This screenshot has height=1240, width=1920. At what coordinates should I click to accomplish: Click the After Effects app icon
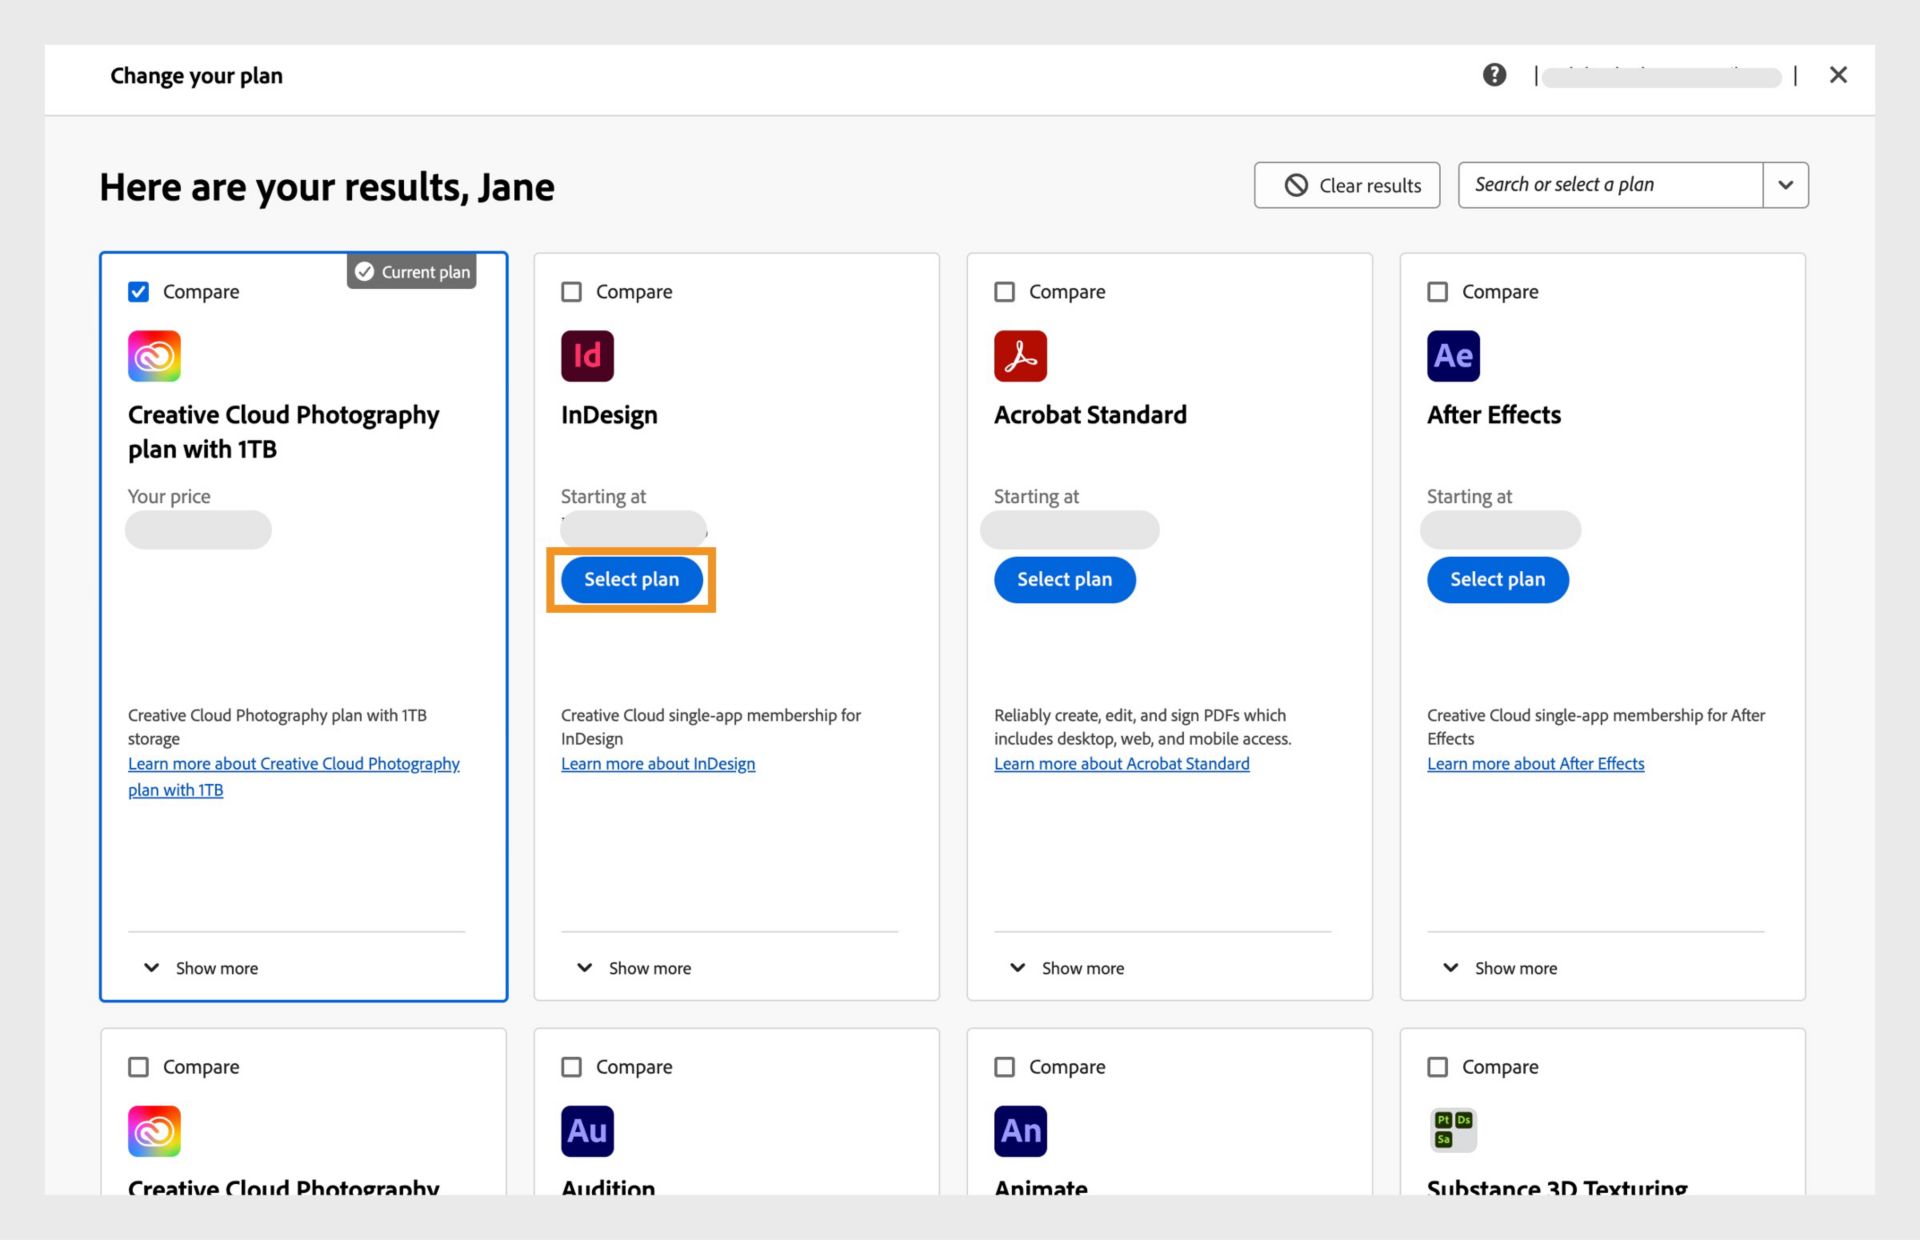click(x=1453, y=356)
